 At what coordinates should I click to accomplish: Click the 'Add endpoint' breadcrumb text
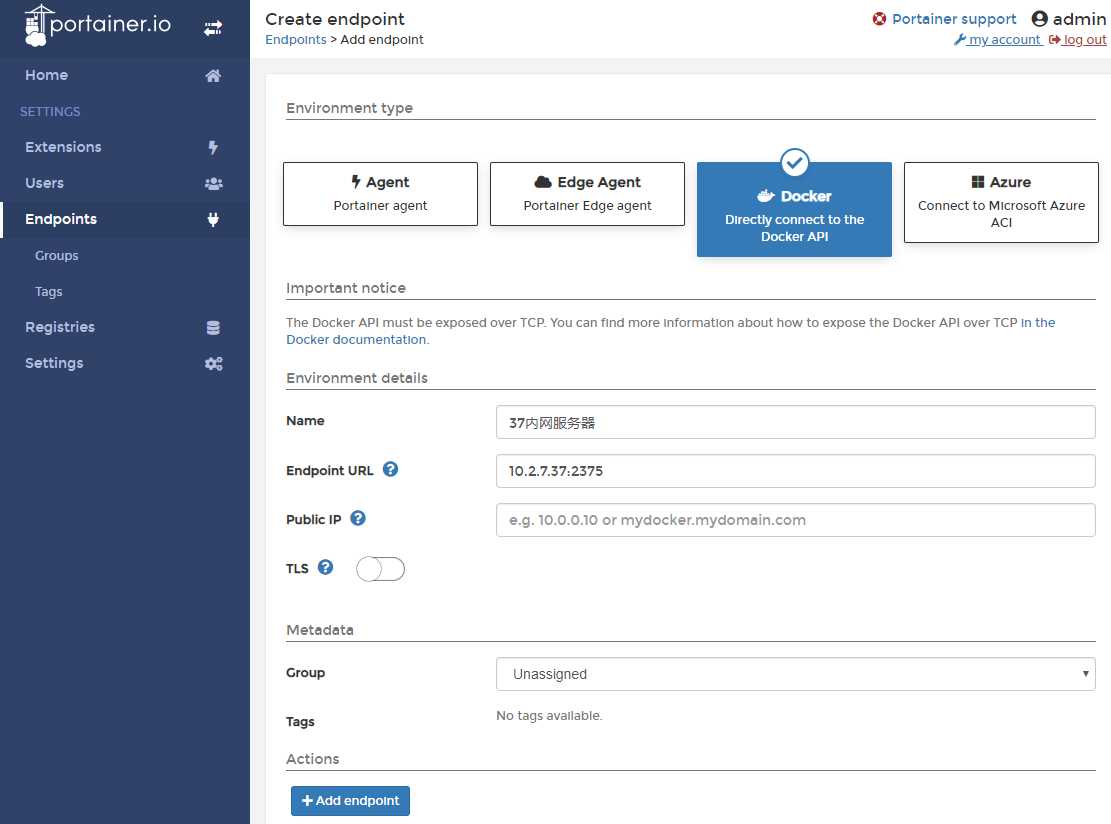pyautogui.click(x=382, y=40)
